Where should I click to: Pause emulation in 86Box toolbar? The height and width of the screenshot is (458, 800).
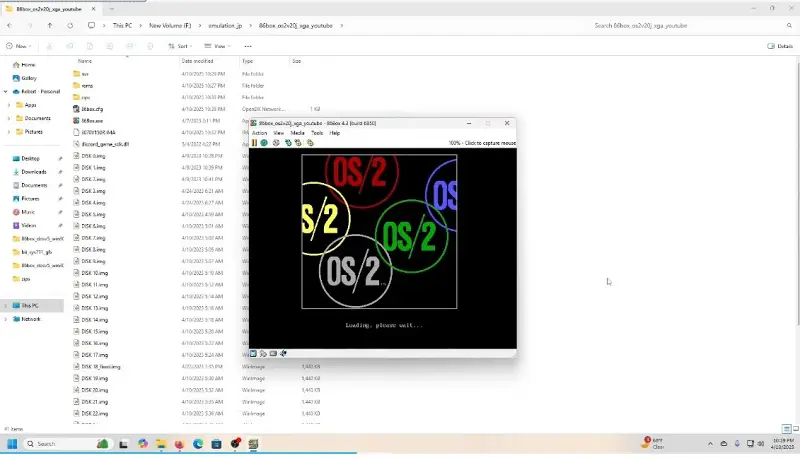point(254,143)
